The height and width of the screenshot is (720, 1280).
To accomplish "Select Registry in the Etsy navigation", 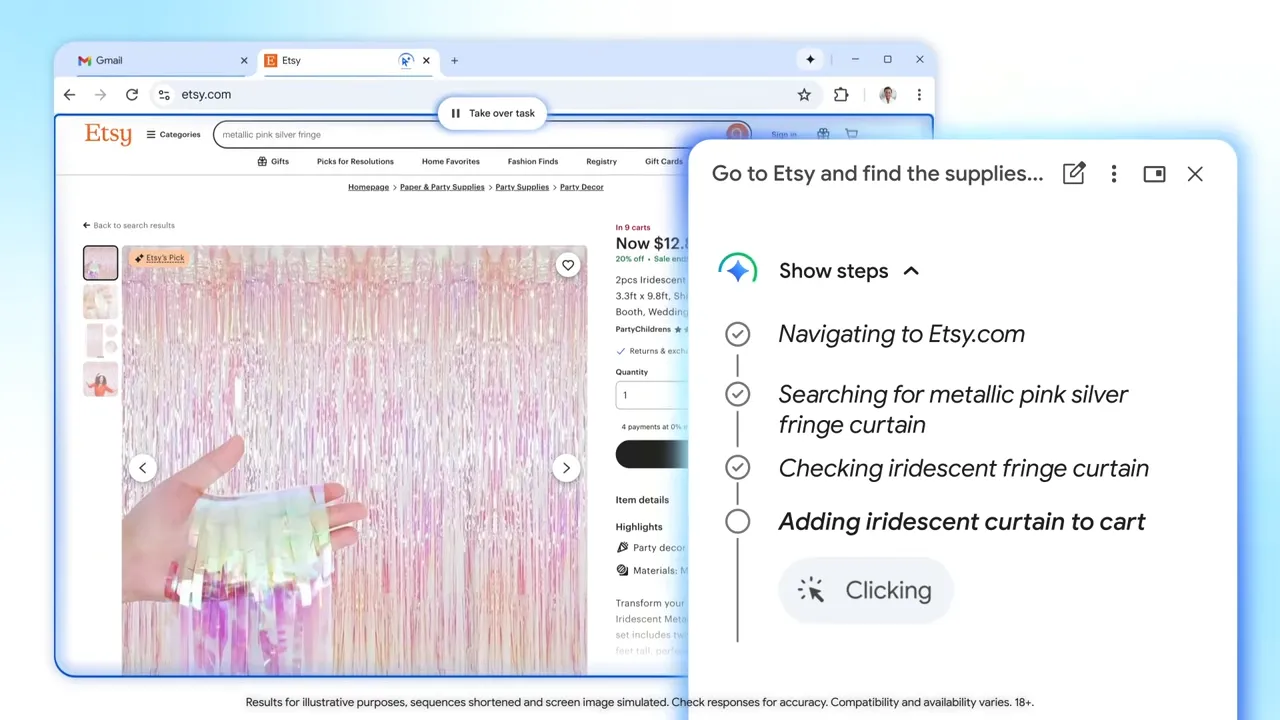I will tap(601, 161).
